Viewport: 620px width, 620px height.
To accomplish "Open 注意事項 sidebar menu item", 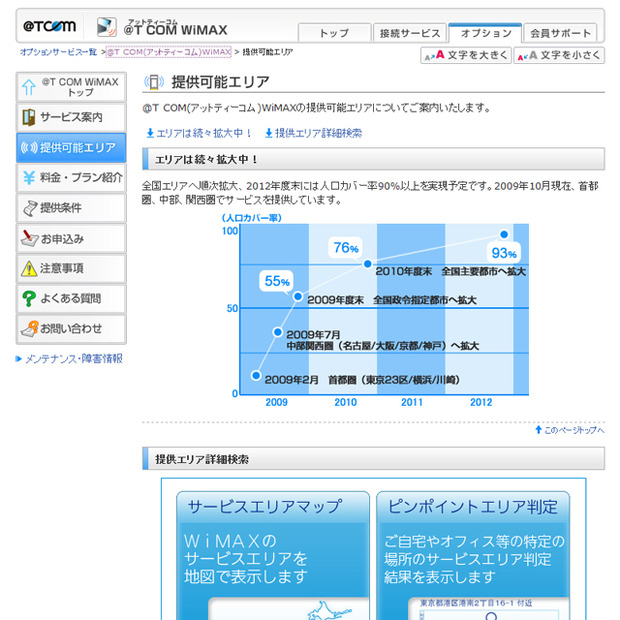I will click(71, 268).
